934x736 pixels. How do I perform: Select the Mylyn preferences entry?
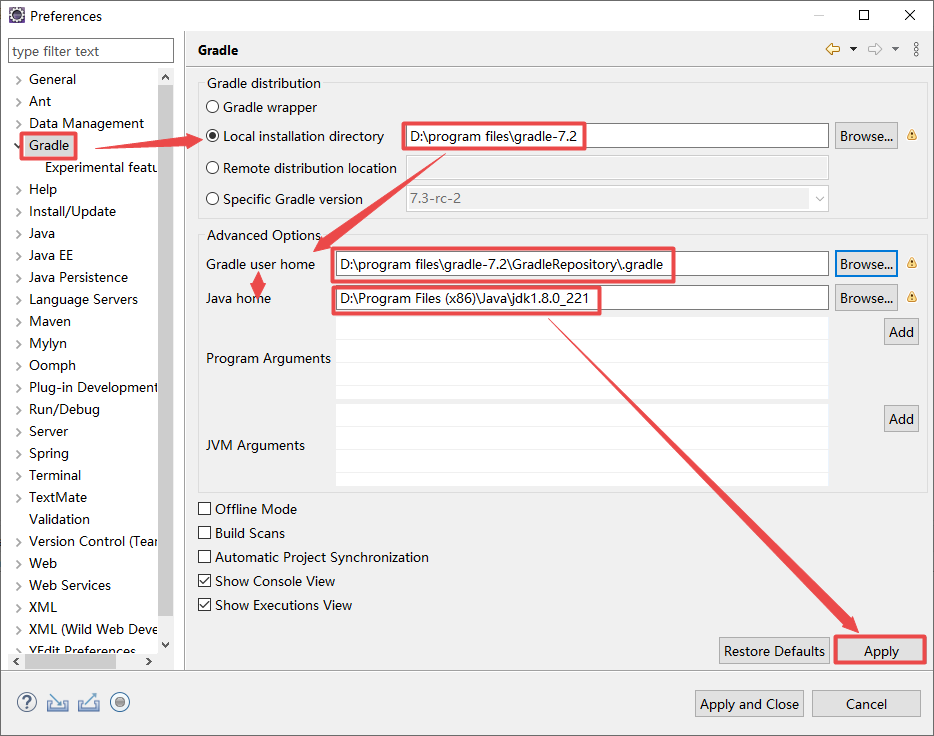point(48,344)
